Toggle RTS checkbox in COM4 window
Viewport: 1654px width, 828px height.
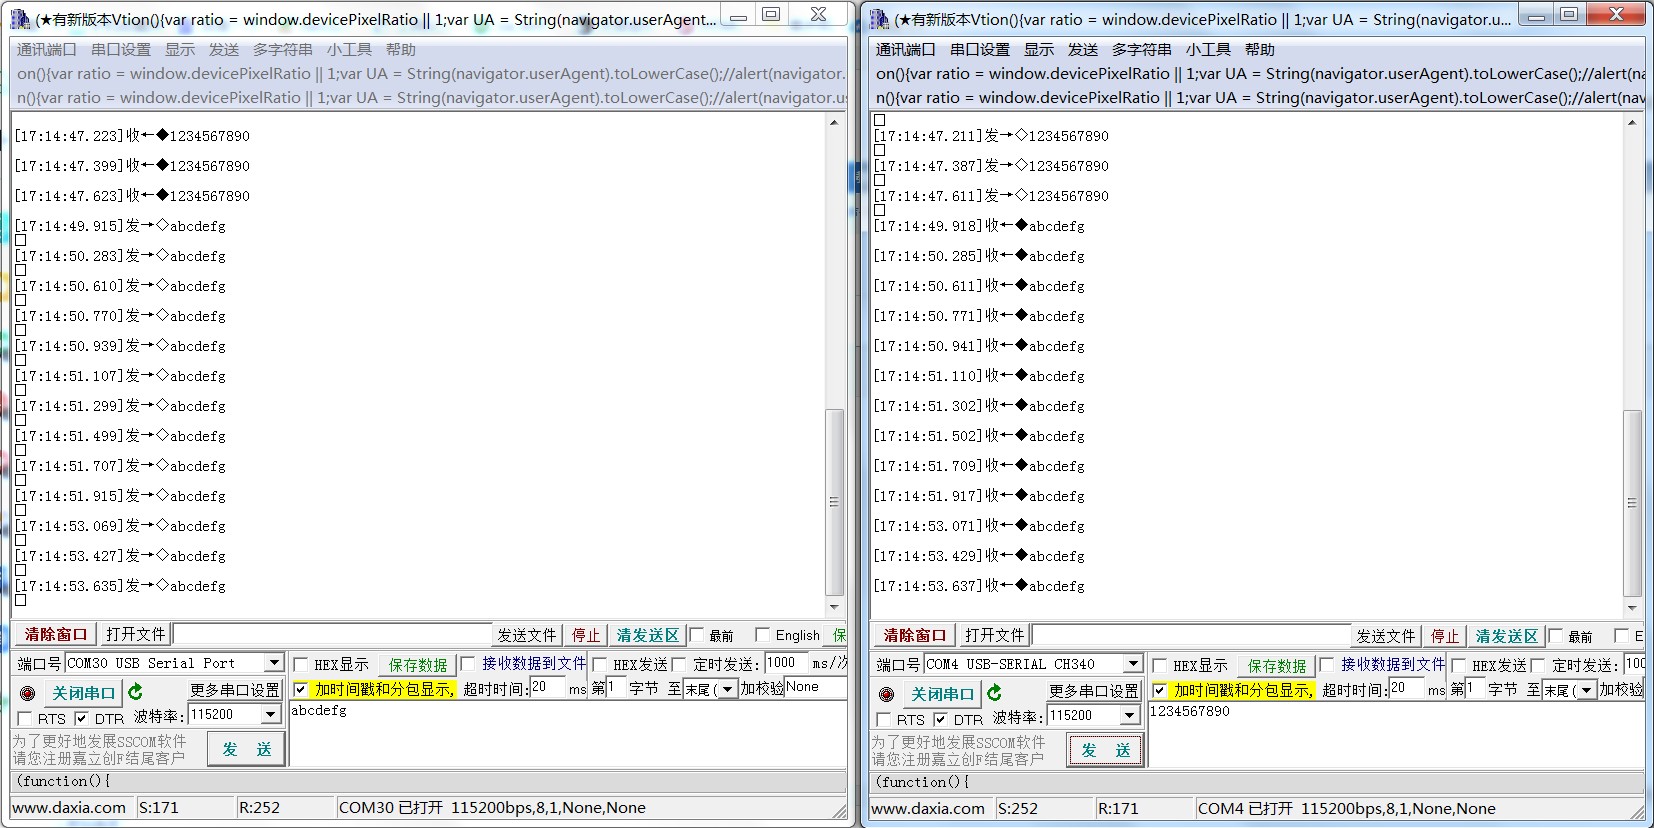click(884, 719)
